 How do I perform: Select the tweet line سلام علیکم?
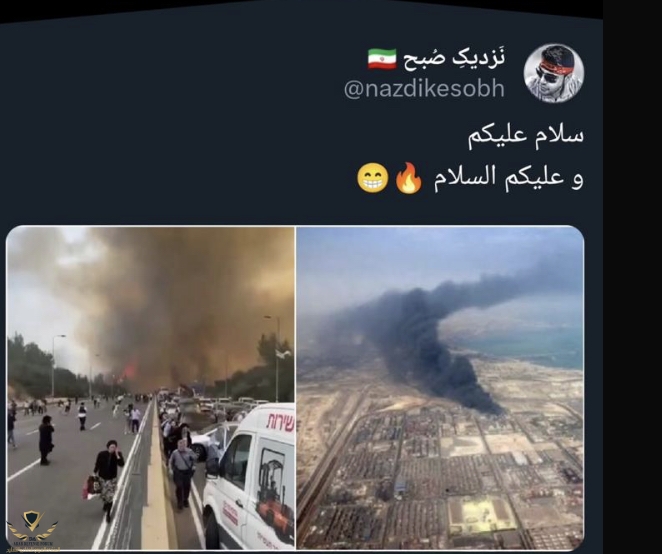526,136
